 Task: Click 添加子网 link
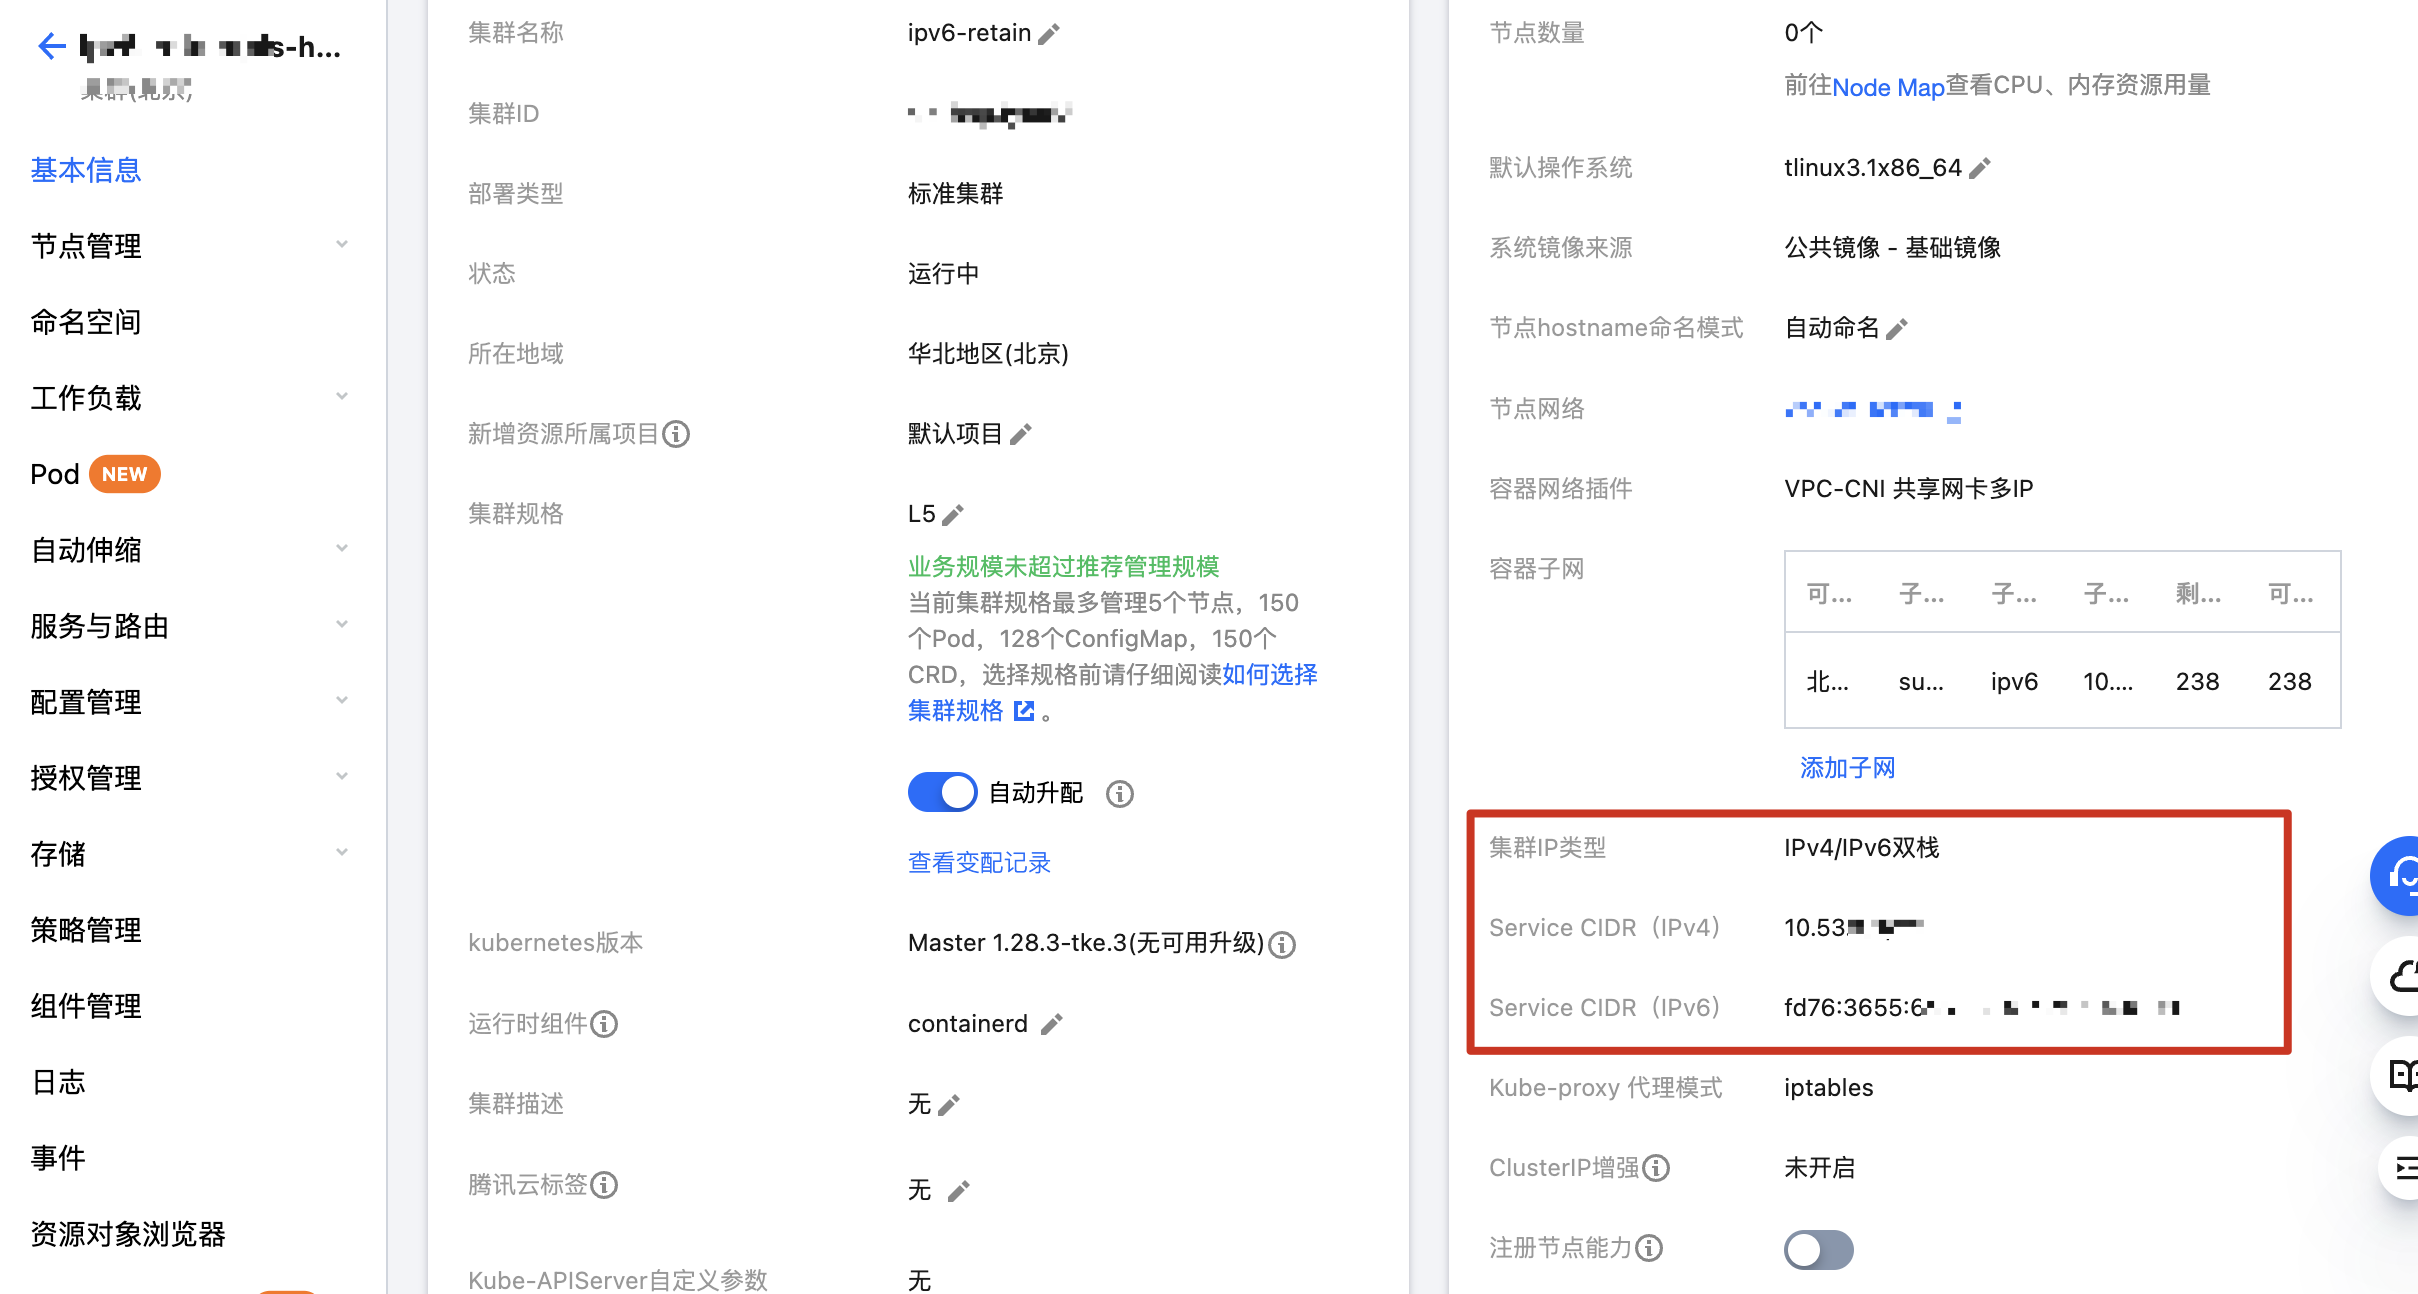[x=1847, y=768]
